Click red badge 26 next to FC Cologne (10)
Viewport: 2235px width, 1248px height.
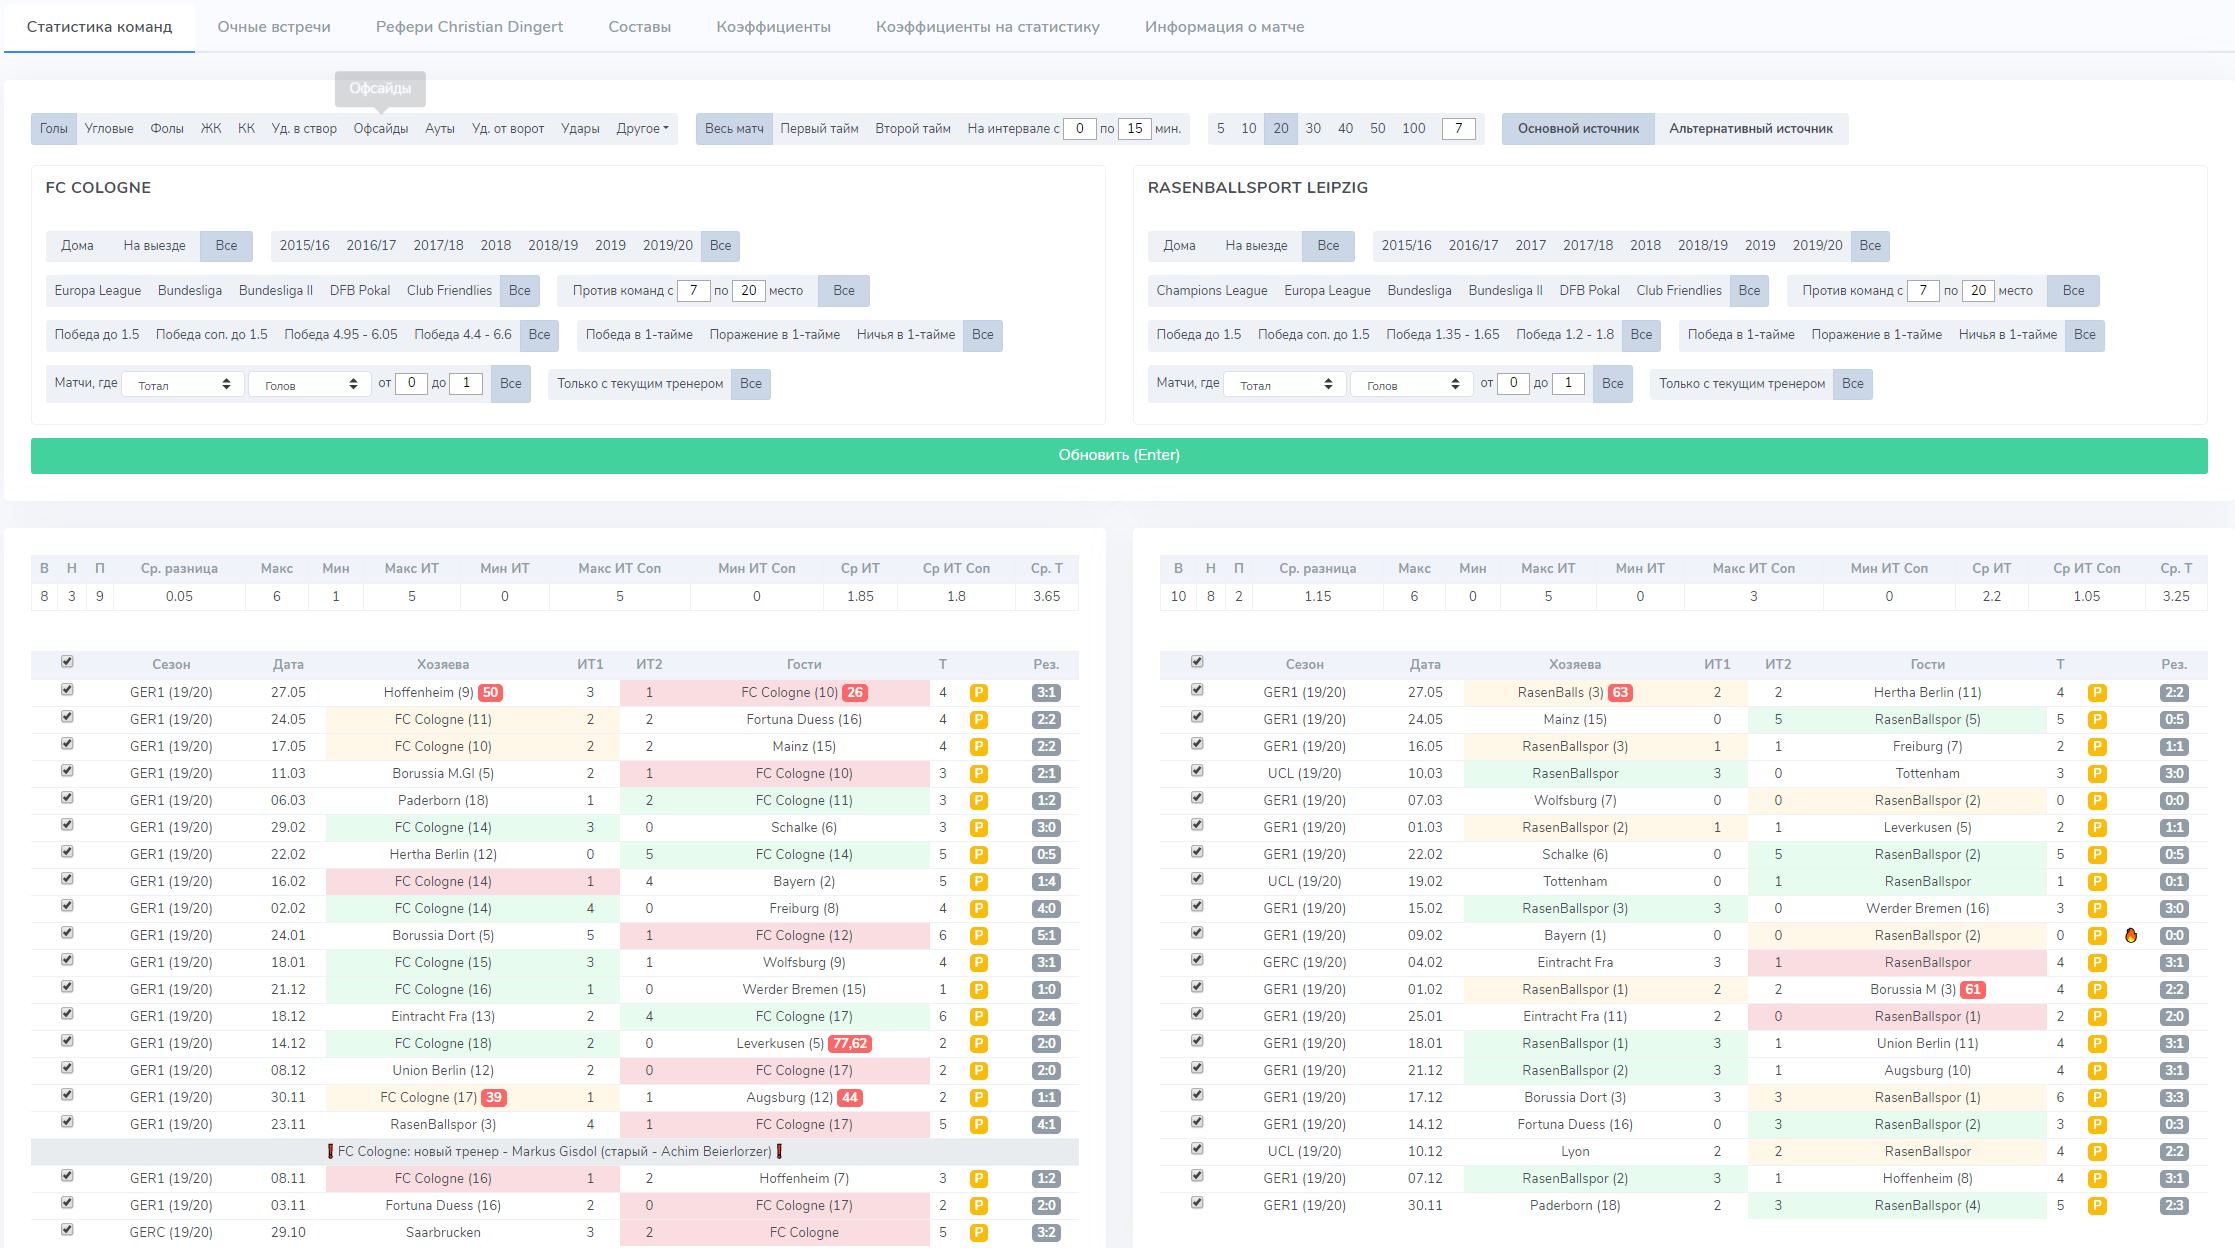855,692
